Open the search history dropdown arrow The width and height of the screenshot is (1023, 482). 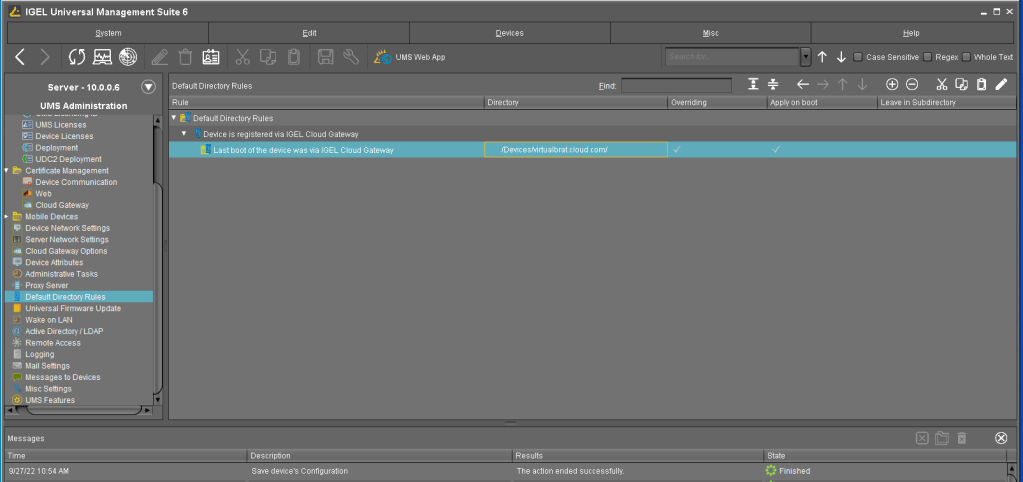click(x=805, y=57)
